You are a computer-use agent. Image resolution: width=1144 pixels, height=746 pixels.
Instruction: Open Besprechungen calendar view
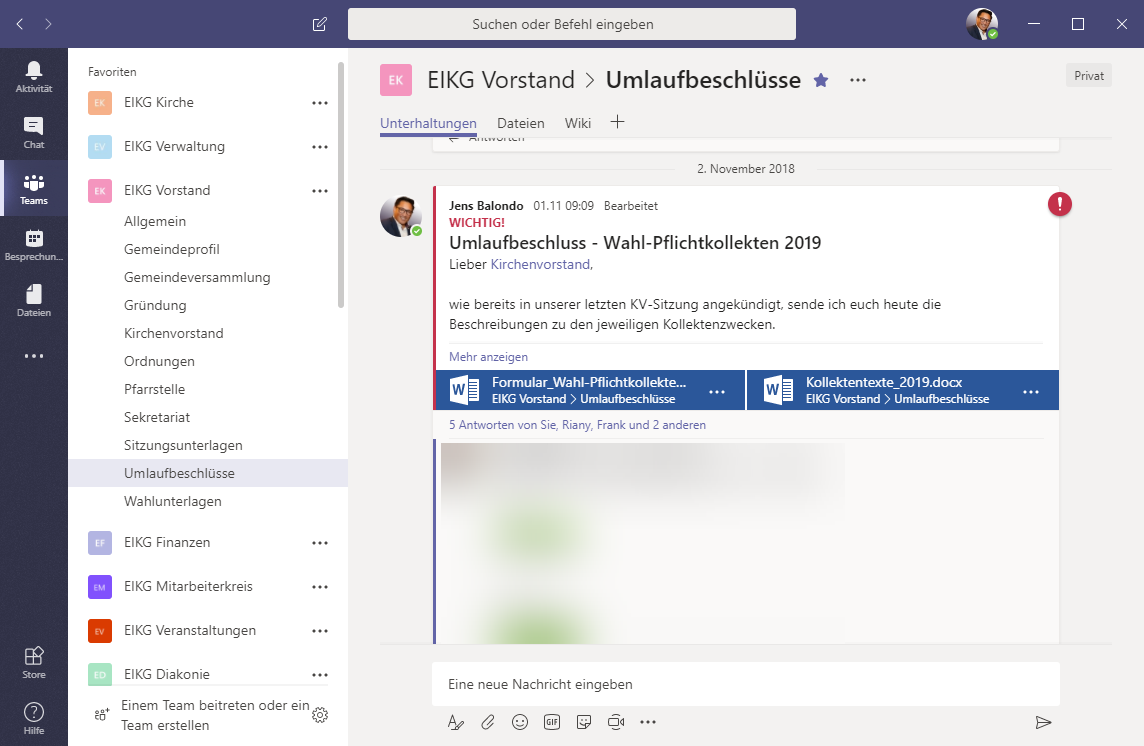coord(34,245)
